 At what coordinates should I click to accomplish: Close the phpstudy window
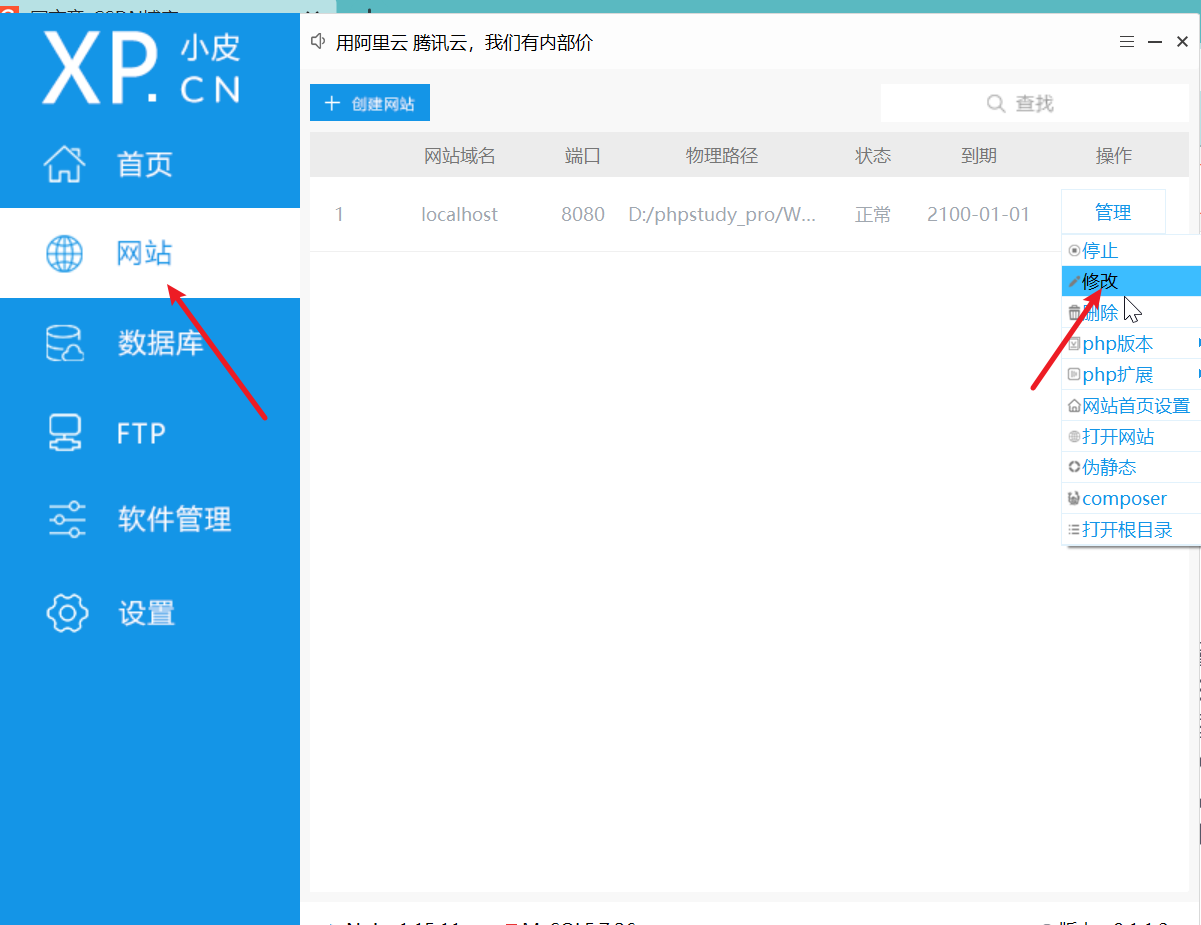pyautogui.click(x=1182, y=42)
